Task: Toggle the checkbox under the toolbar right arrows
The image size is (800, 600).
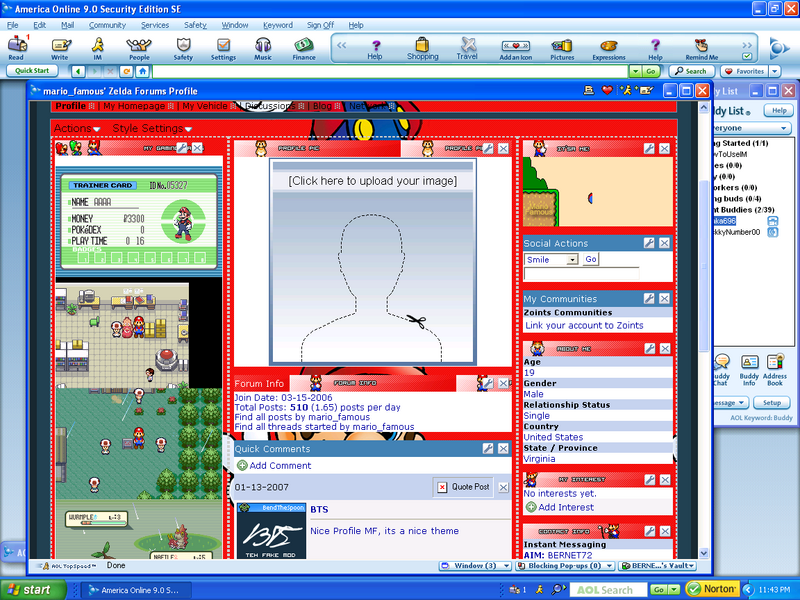Action: pos(747,56)
